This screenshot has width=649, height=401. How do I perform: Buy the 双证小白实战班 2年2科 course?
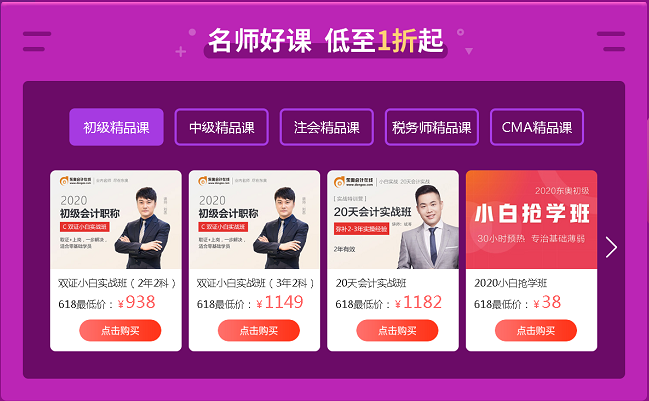[x=120, y=330]
